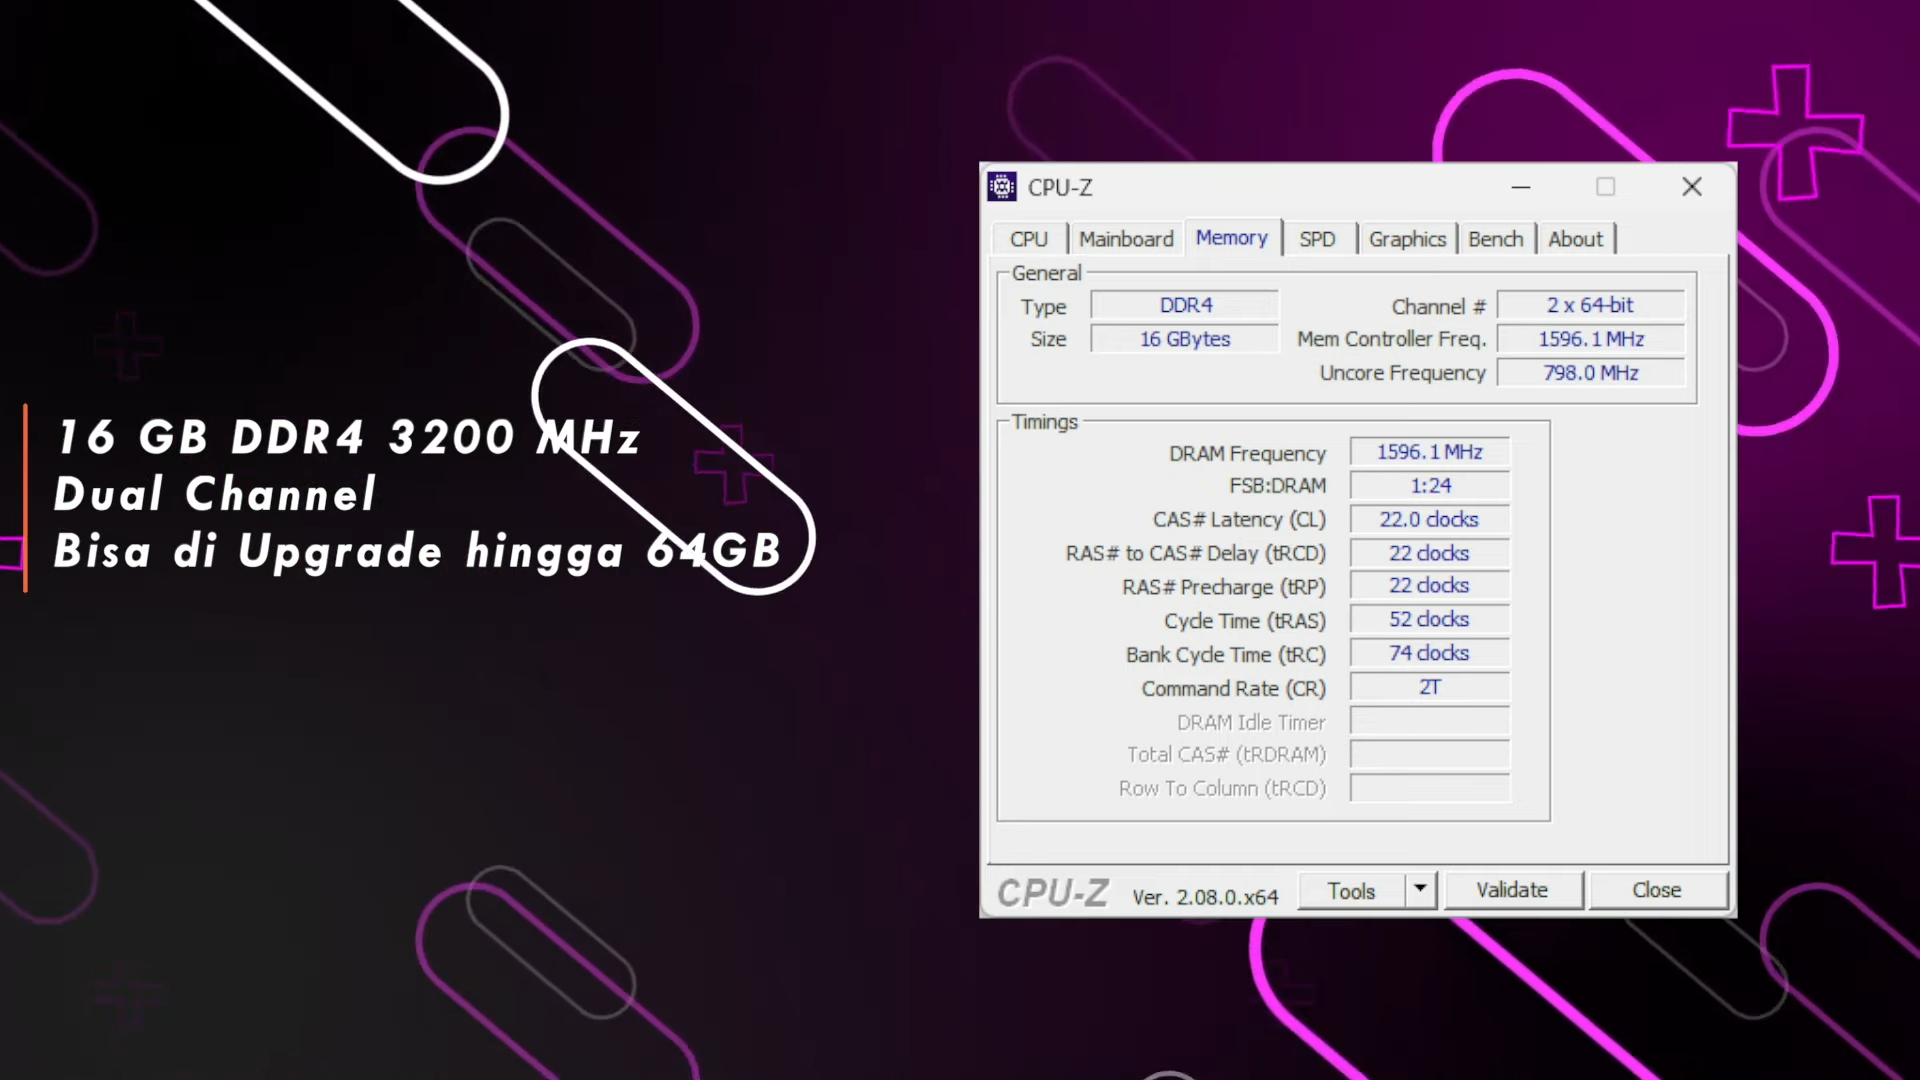Switch to the Graphics tab
1920x1080 pixels.
click(1407, 239)
